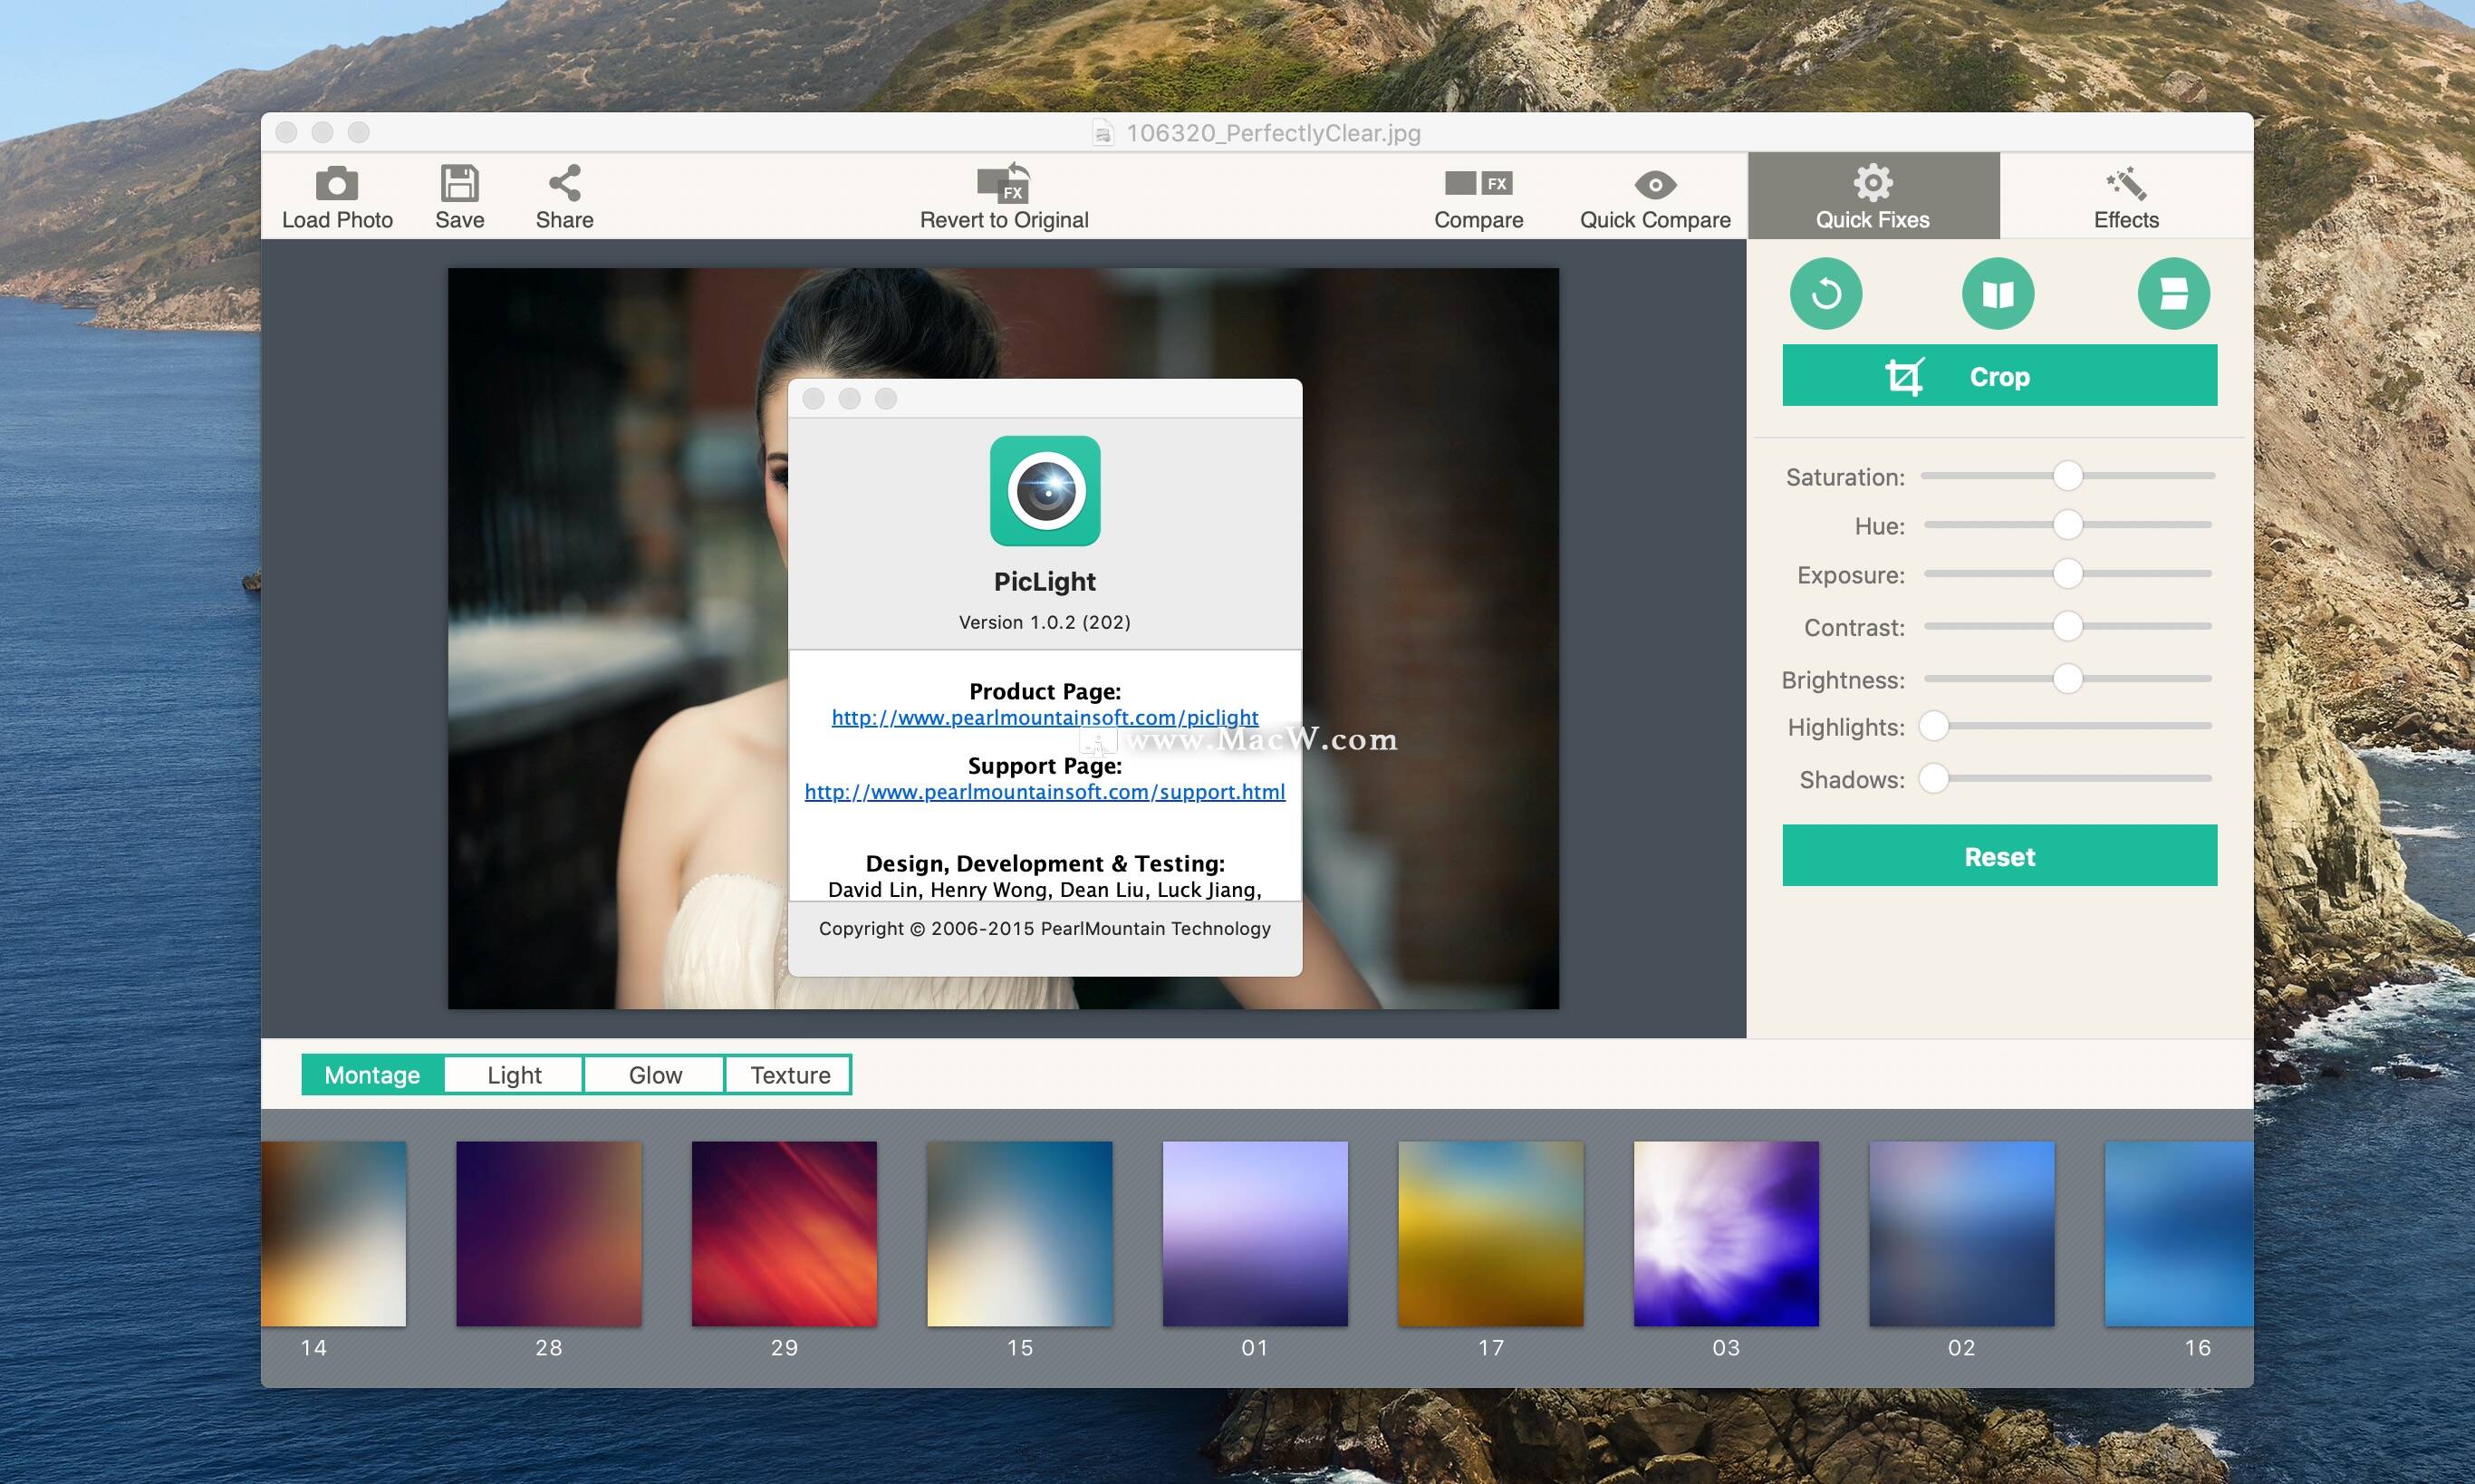
Task: Apply montage thumbnail 01
Action: tap(1255, 1234)
